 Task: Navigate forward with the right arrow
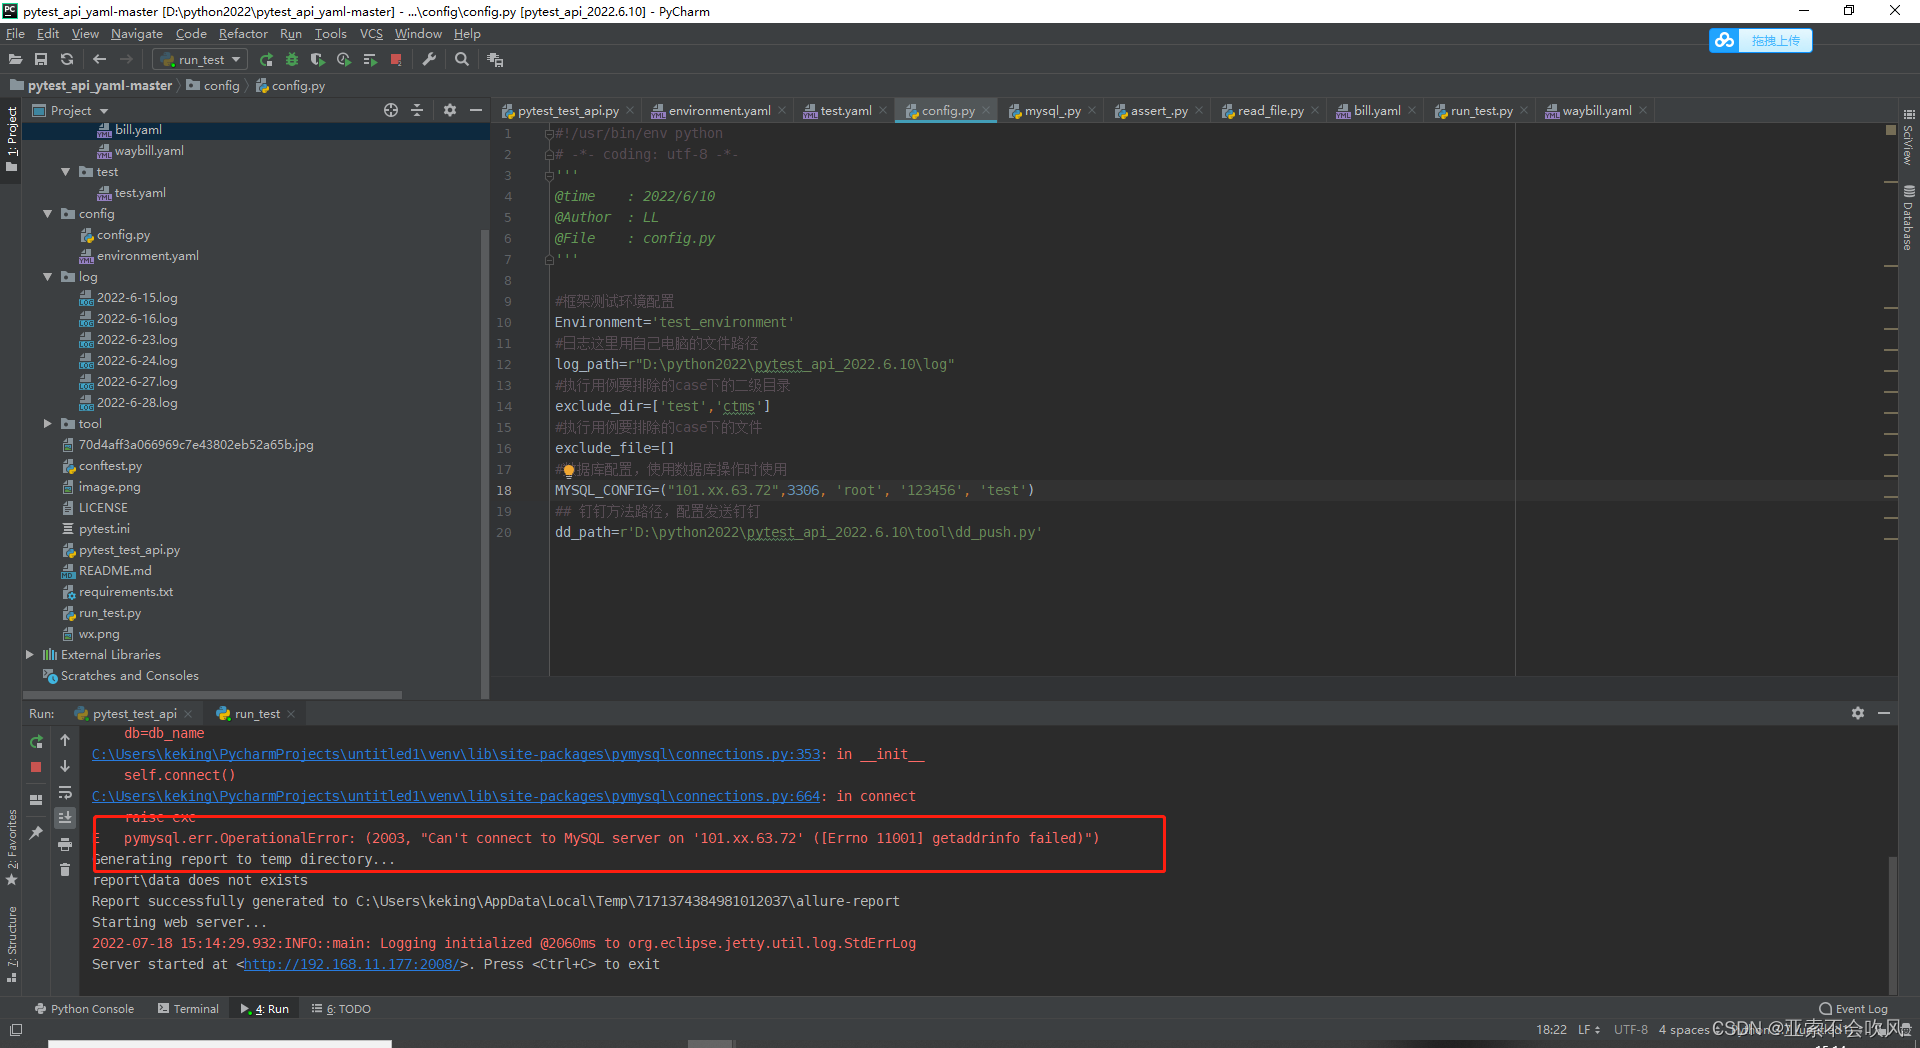tap(126, 60)
